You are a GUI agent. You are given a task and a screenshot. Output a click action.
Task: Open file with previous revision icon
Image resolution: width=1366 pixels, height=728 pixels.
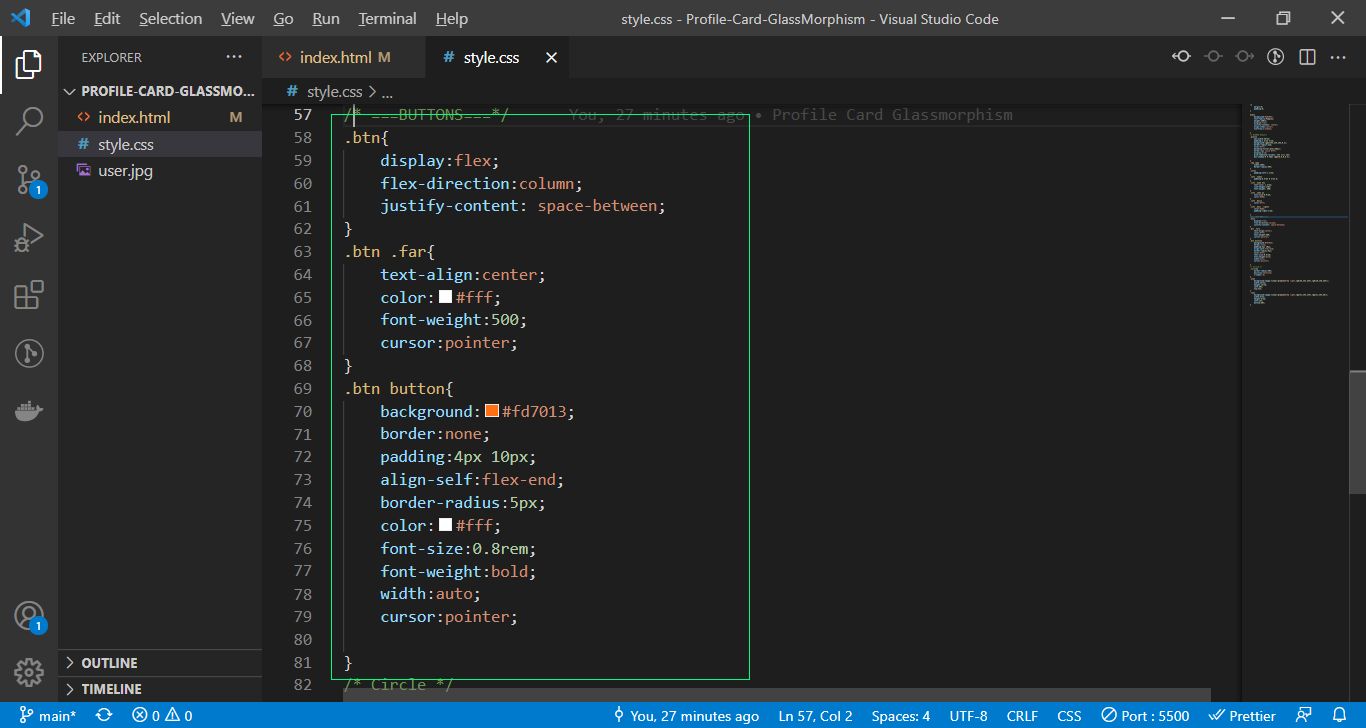(1182, 57)
